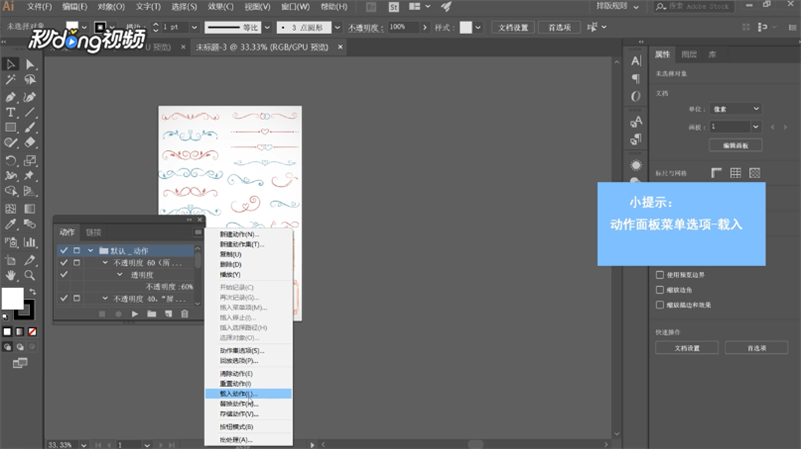Open the Paragraph panel icon

click(635, 78)
